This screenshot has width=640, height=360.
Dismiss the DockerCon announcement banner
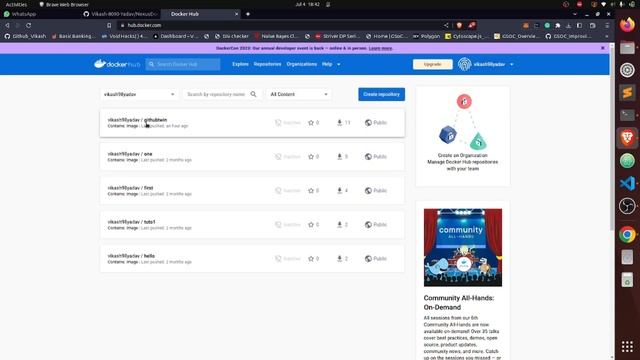point(603,48)
